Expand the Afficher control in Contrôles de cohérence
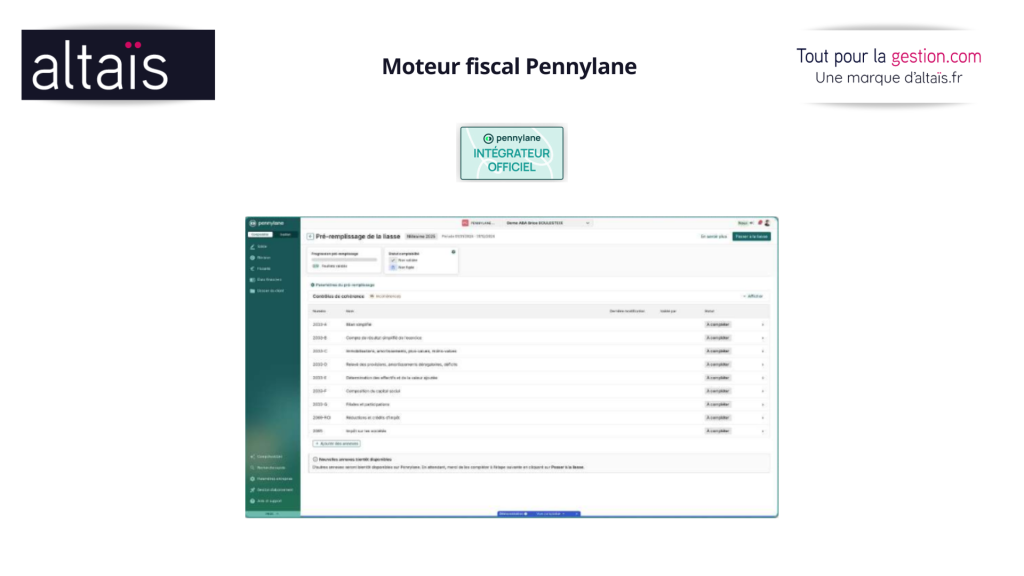 pos(753,296)
